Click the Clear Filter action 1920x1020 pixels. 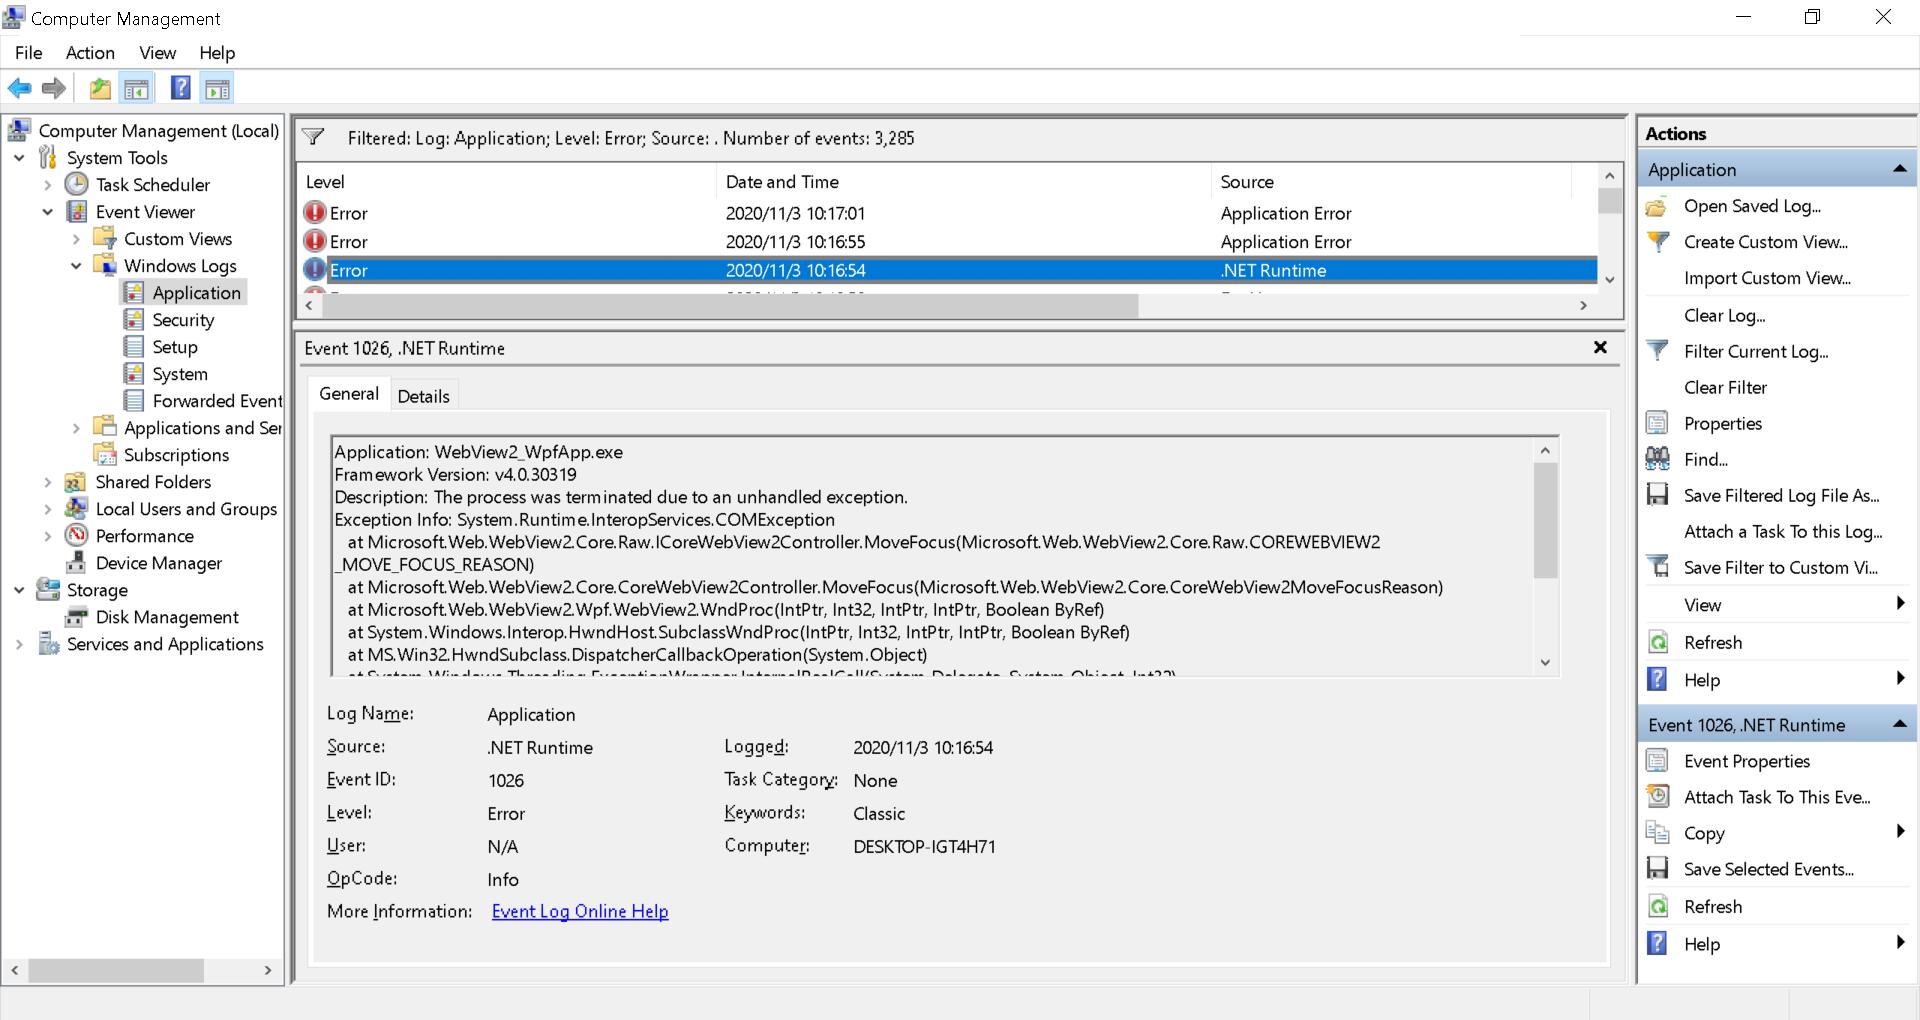pos(1727,387)
